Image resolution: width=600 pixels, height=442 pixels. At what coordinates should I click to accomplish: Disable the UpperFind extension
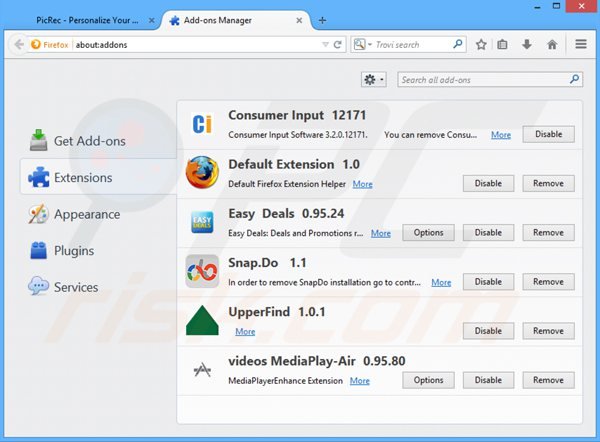click(x=488, y=331)
